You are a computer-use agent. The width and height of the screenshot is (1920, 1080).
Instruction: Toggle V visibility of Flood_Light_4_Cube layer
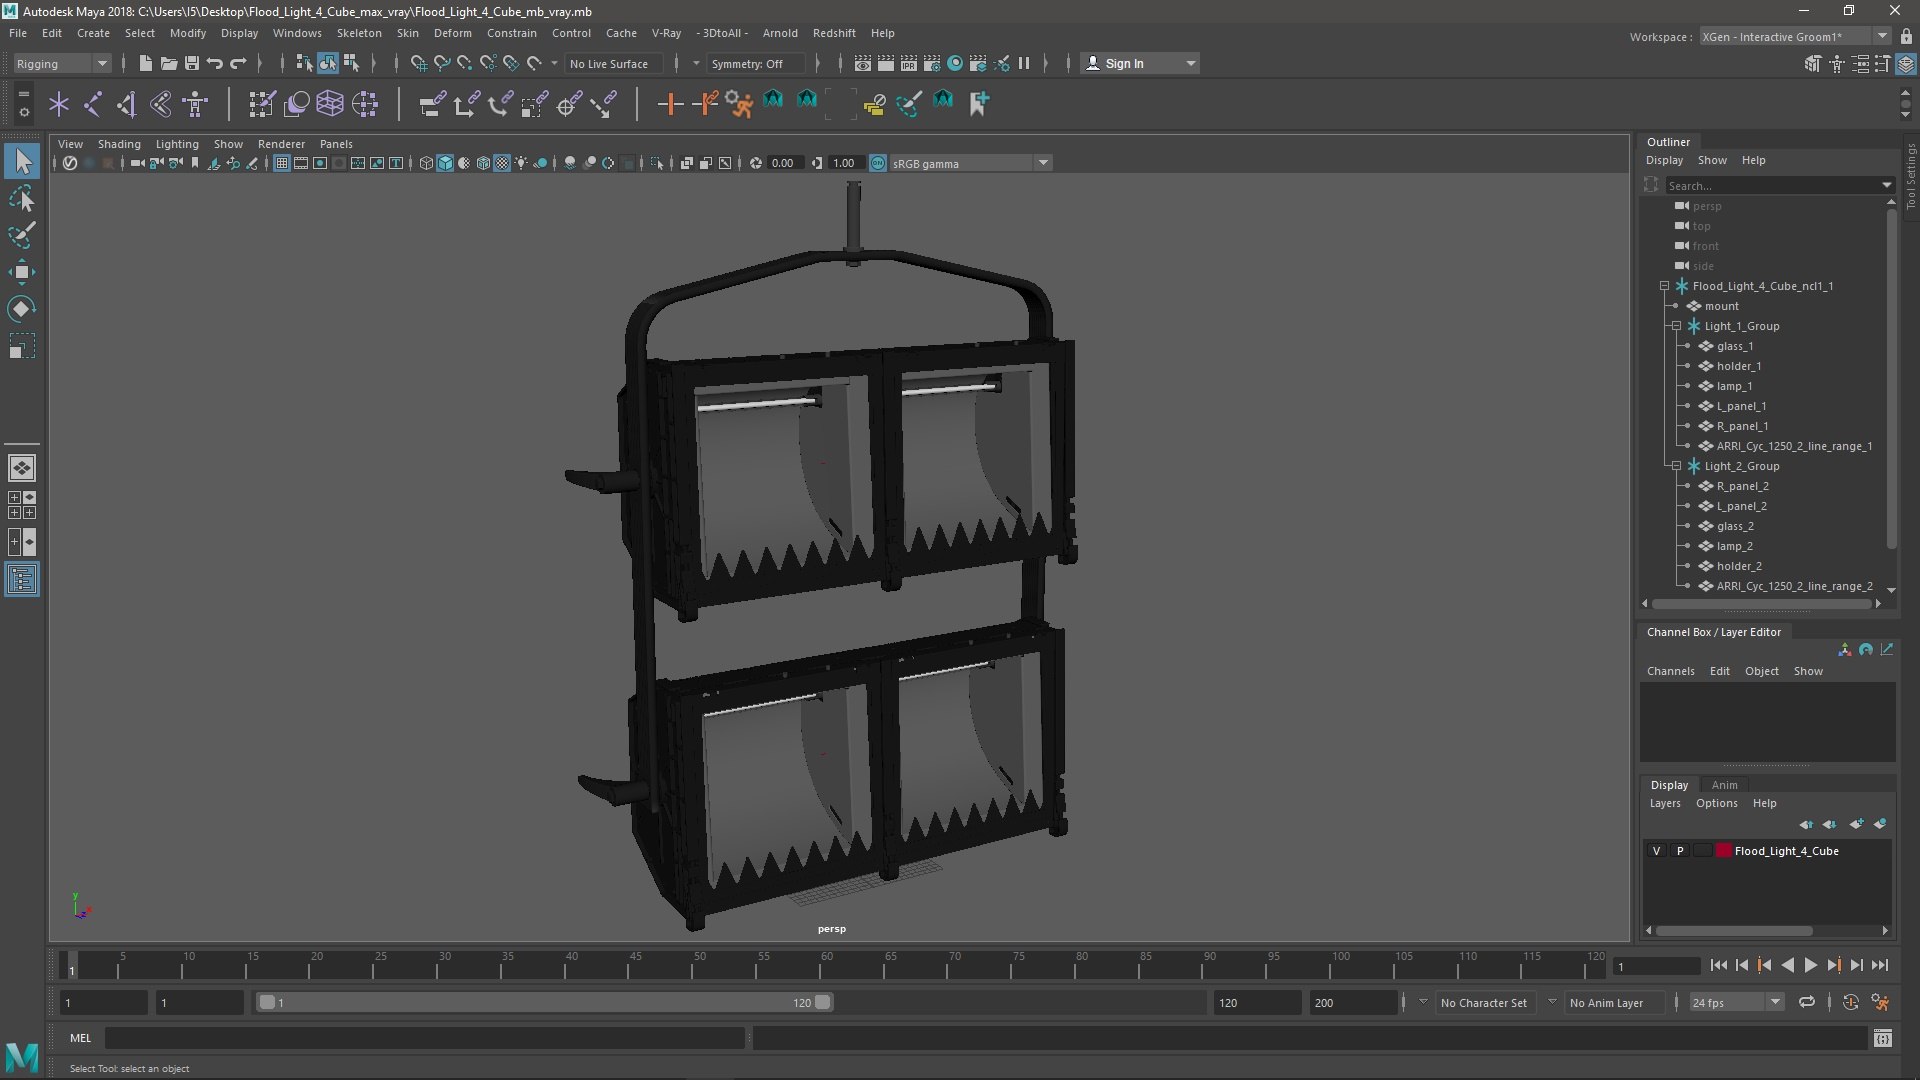[1656, 851]
